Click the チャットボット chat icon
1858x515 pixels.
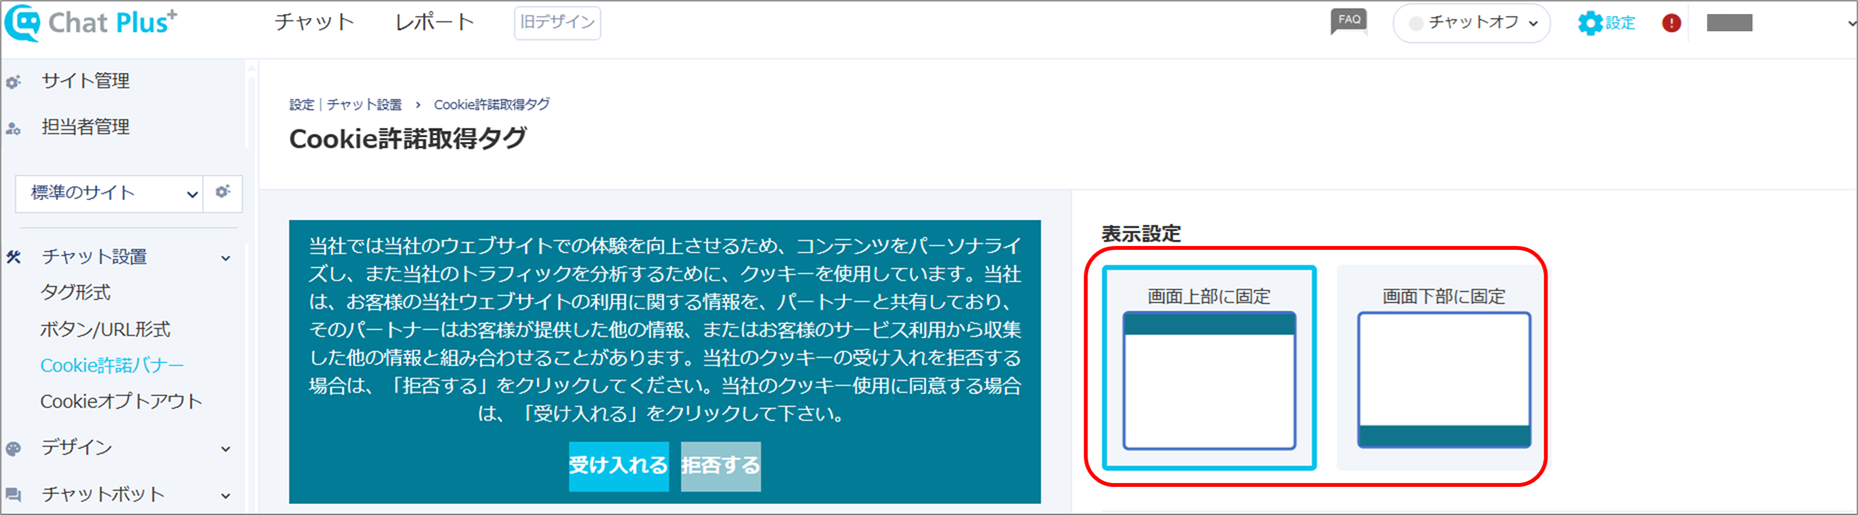click(13, 495)
